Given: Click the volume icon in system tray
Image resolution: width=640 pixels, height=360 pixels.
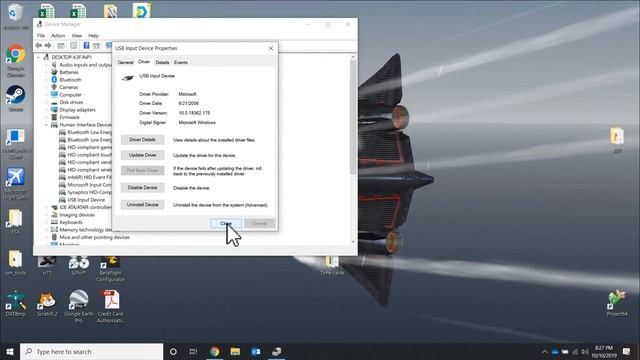Looking at the screenshot, I should click(x=585, y=351).
